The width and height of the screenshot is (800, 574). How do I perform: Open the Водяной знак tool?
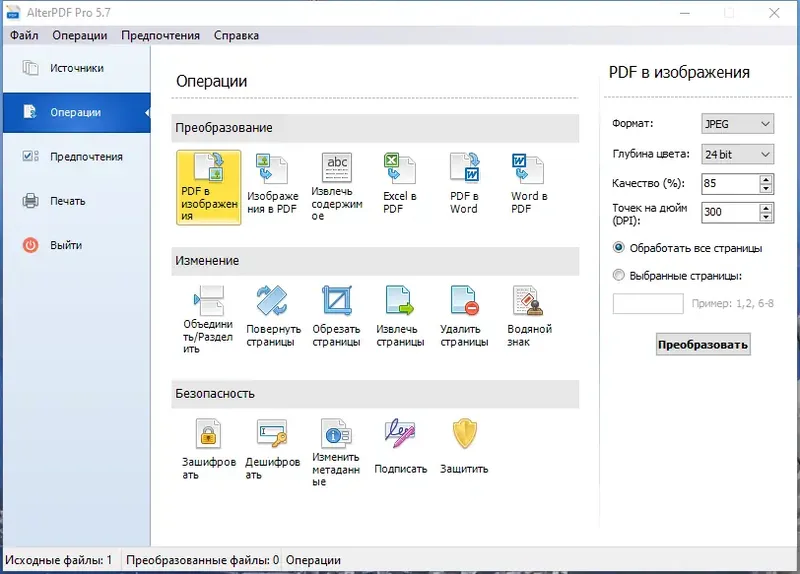click(529, 316)
